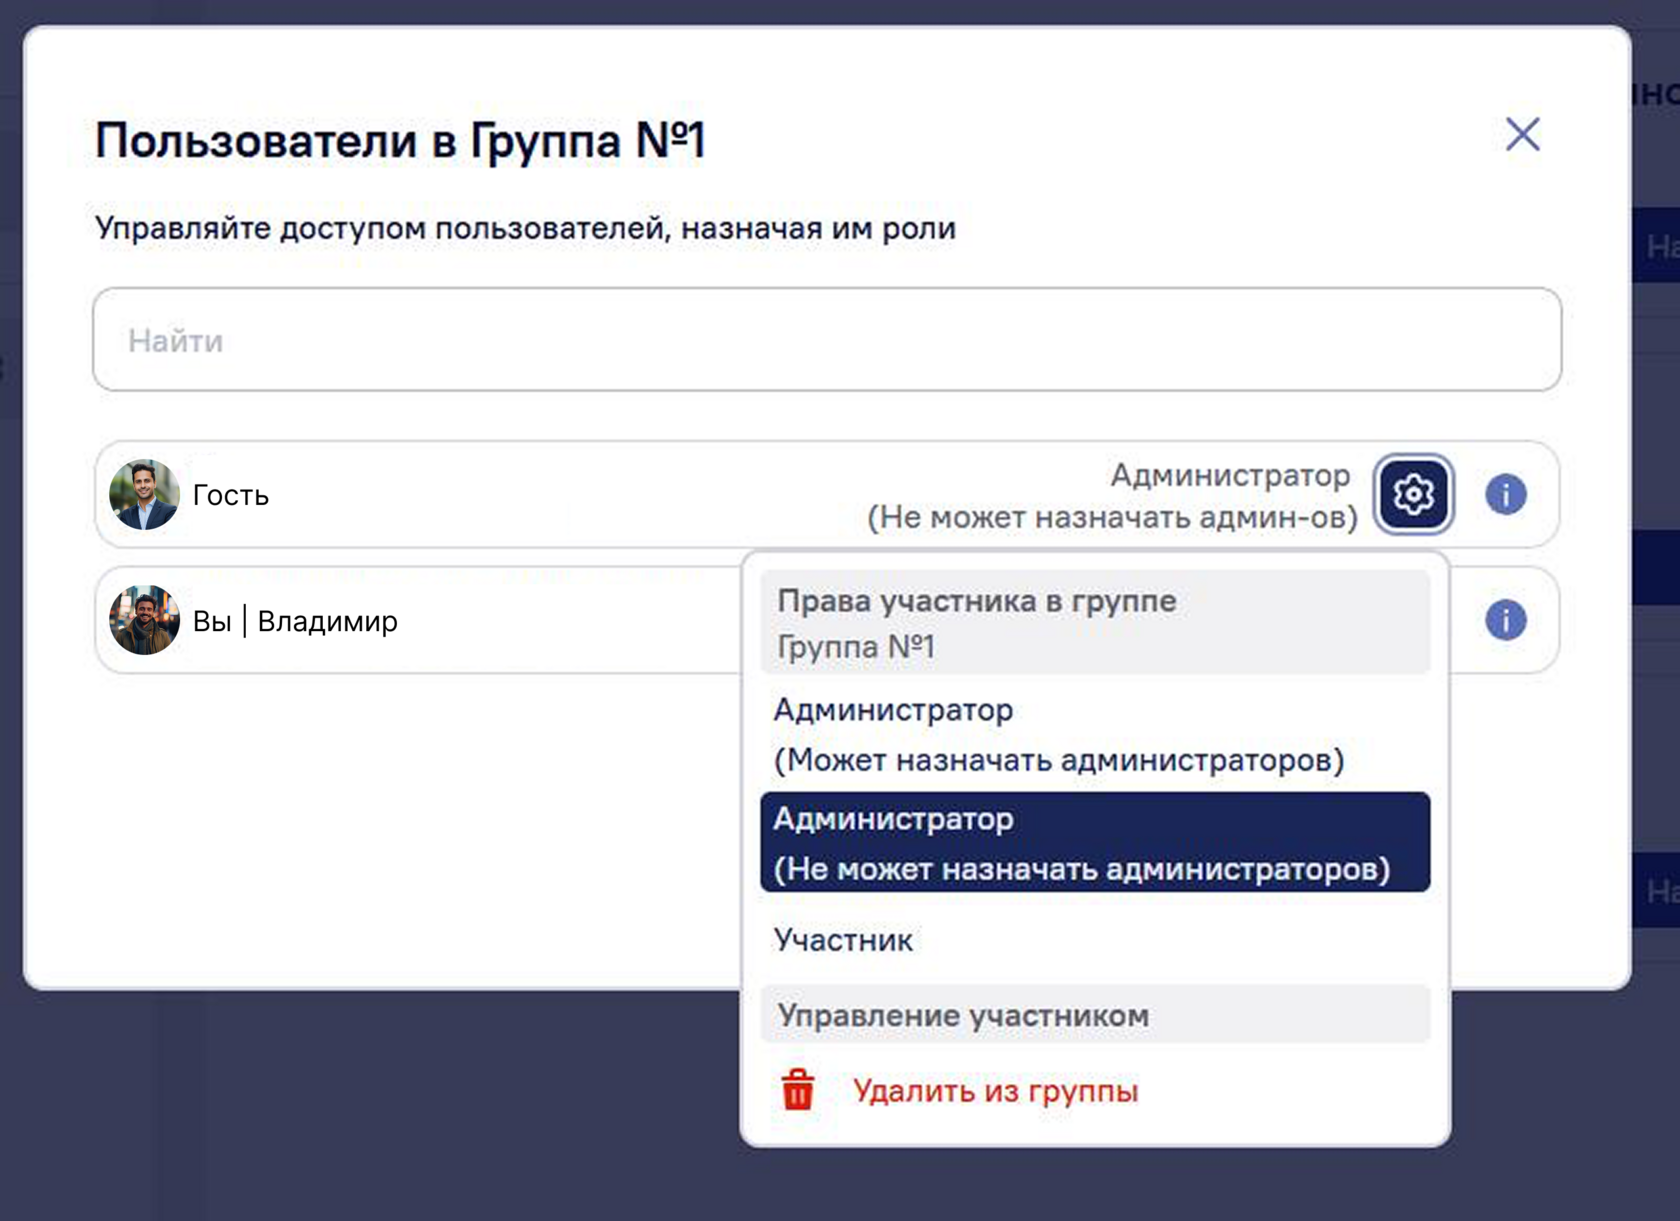Open info icon for Владимир row
Screen dimensions: 1680x1221
click(1505, 620)
